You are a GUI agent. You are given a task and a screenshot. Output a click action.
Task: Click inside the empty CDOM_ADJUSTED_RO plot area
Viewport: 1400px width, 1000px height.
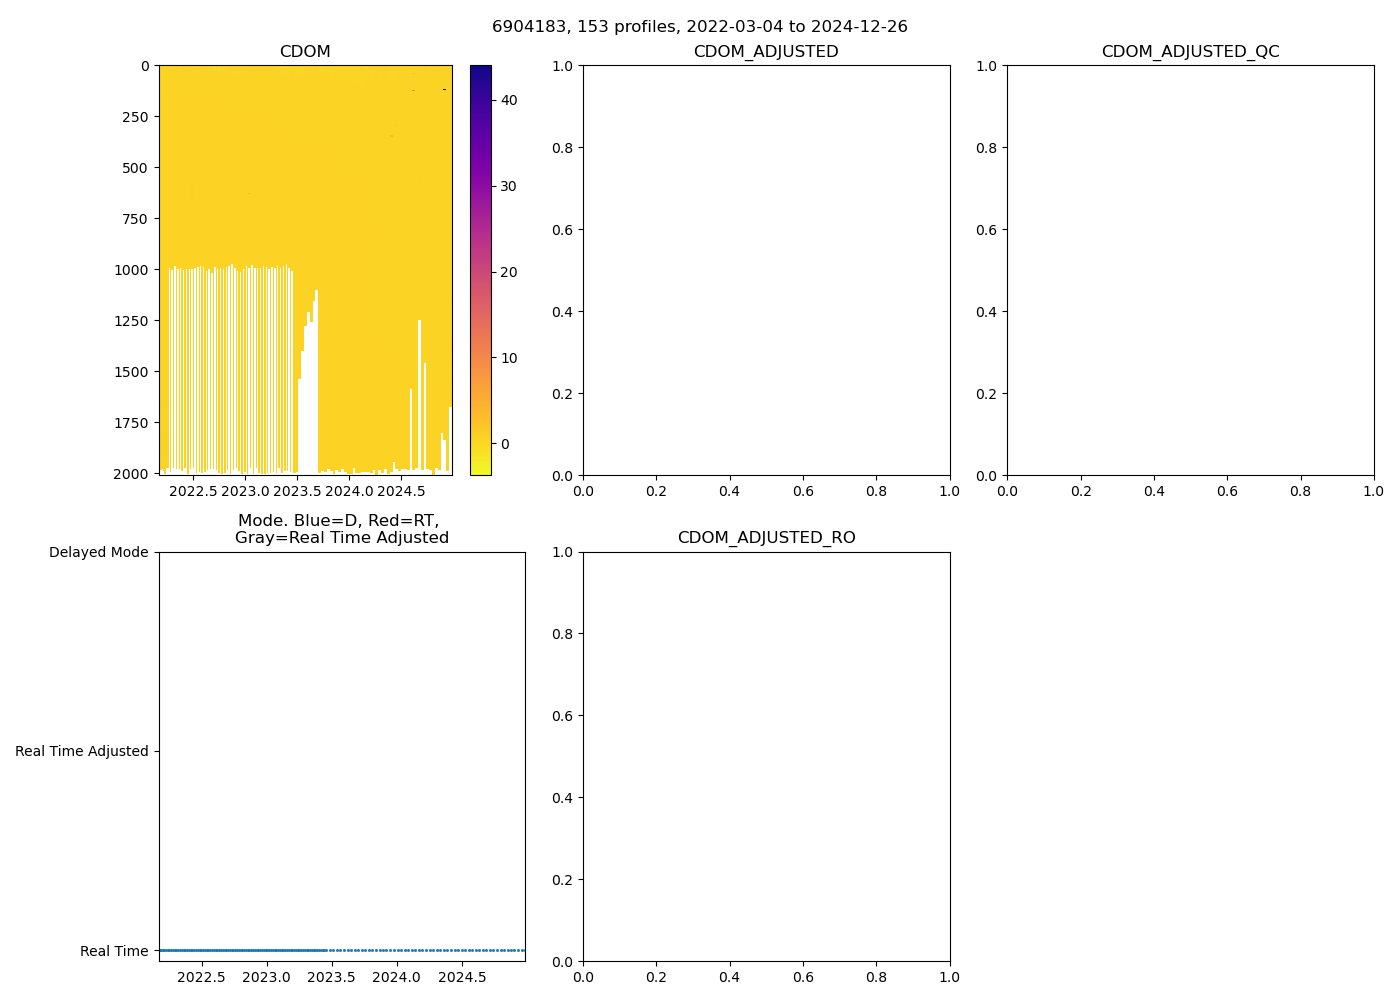point(766,756)
